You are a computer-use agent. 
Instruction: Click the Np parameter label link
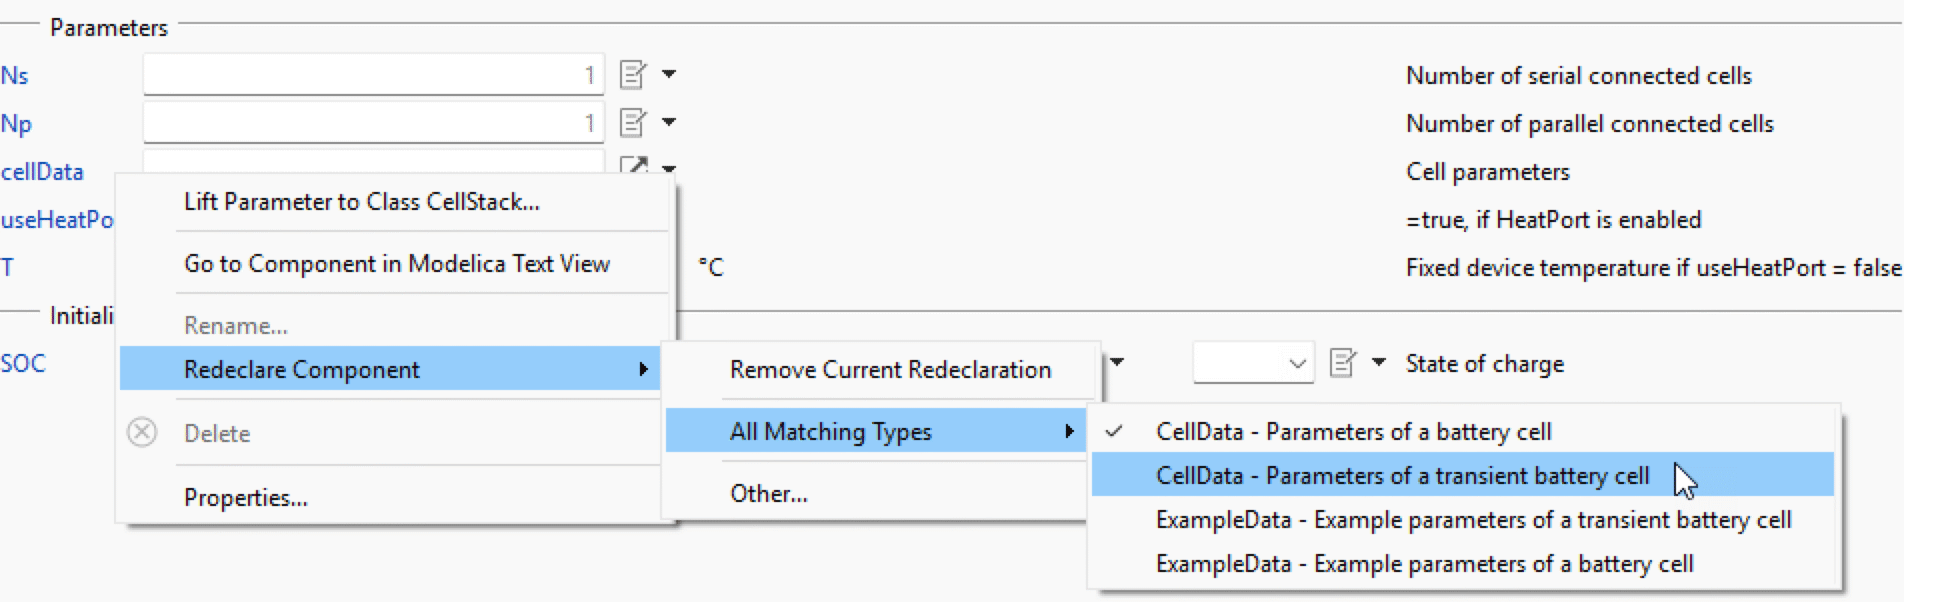tap(16, 124)
